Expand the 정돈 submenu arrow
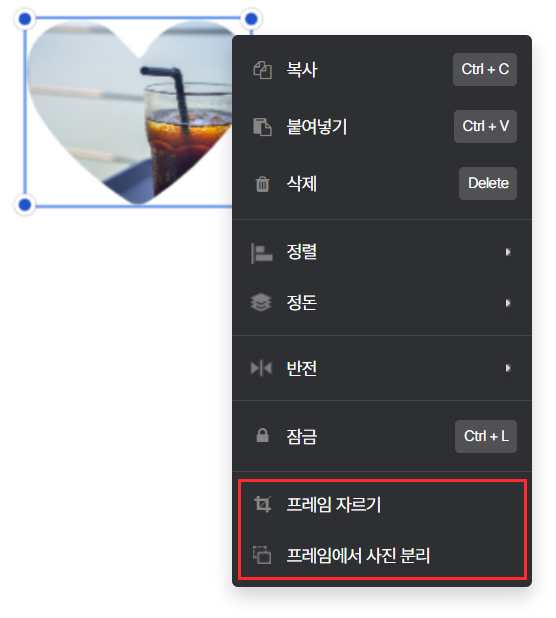Image resolution: width=556 pixels, height=618 pixels. (508, 303)
